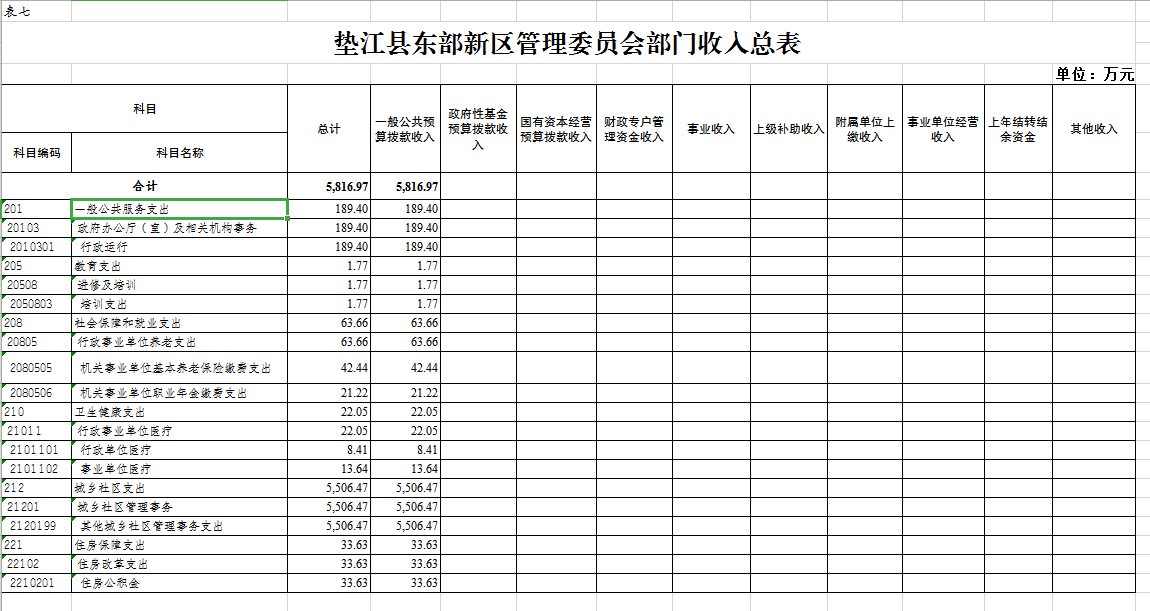Click subject code 205
The height and width of the screenshot is (611, 1150).
(x=37, y=266)
